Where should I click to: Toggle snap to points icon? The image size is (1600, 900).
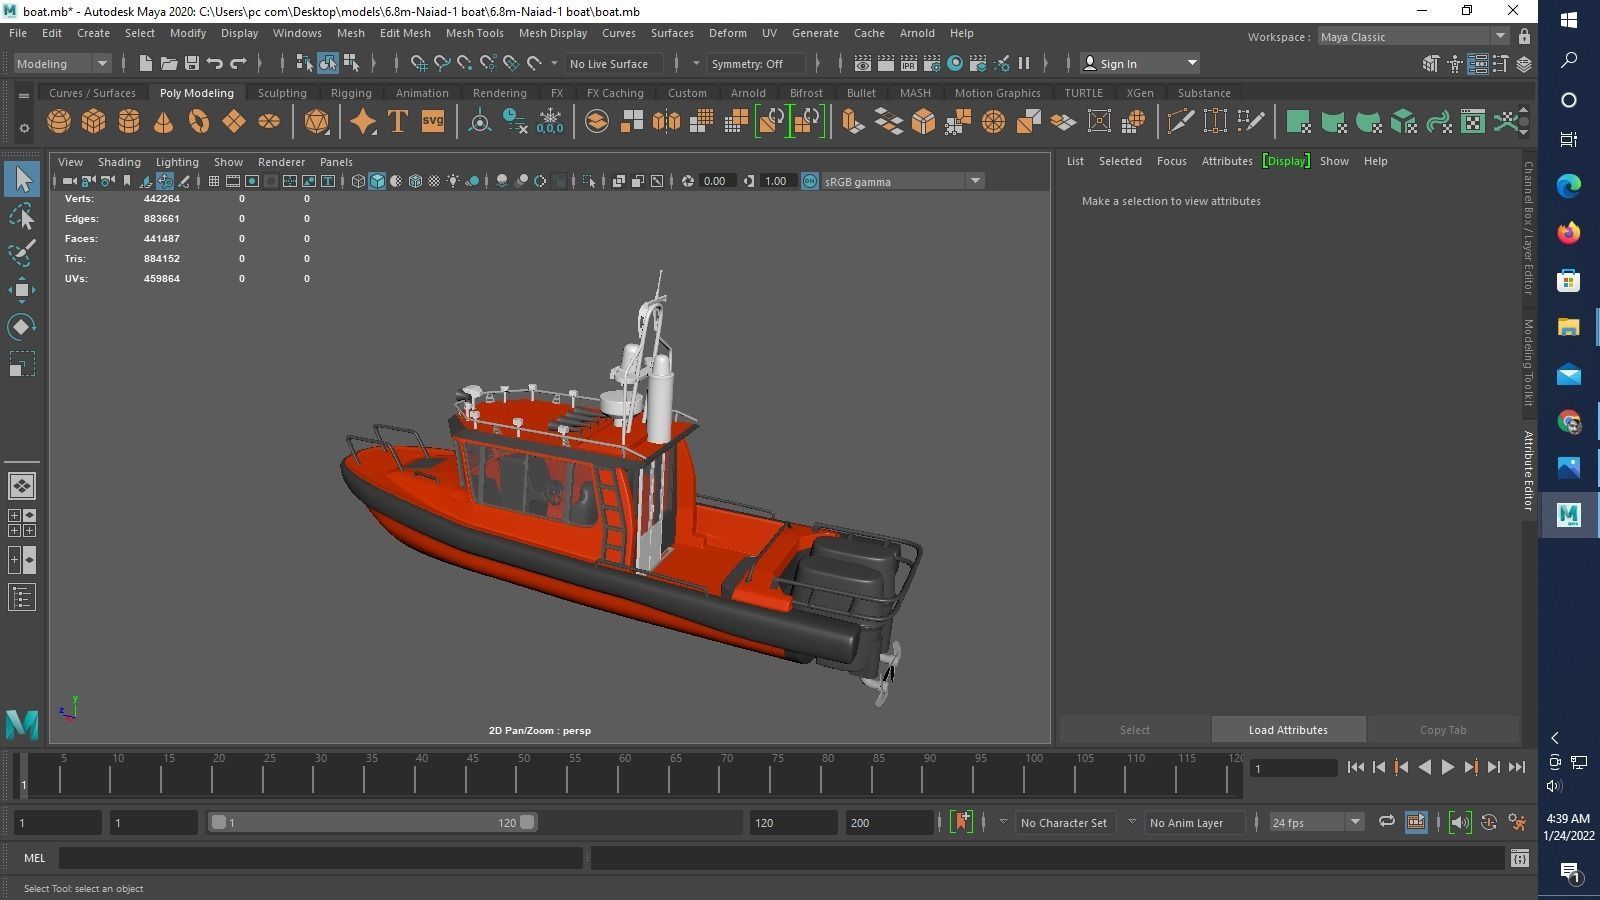pyautogui.click(x=465, y=63)
